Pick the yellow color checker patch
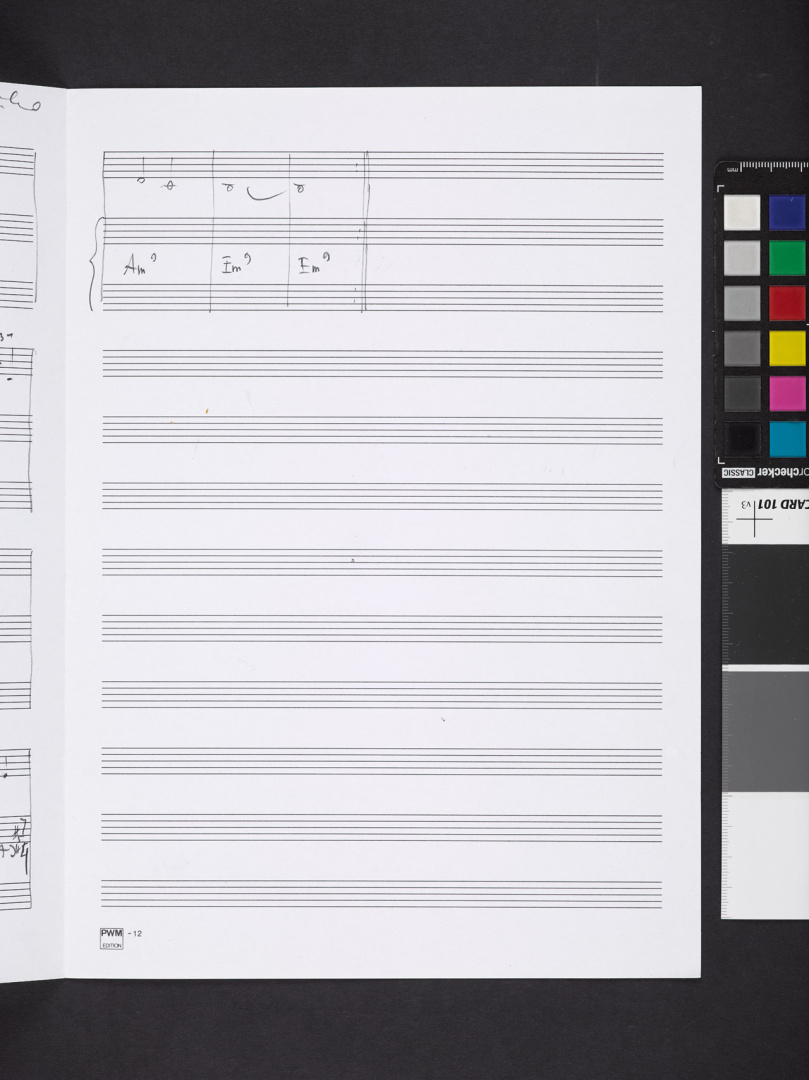This screenshot has height=1080, width=809. tap(787, 349)
